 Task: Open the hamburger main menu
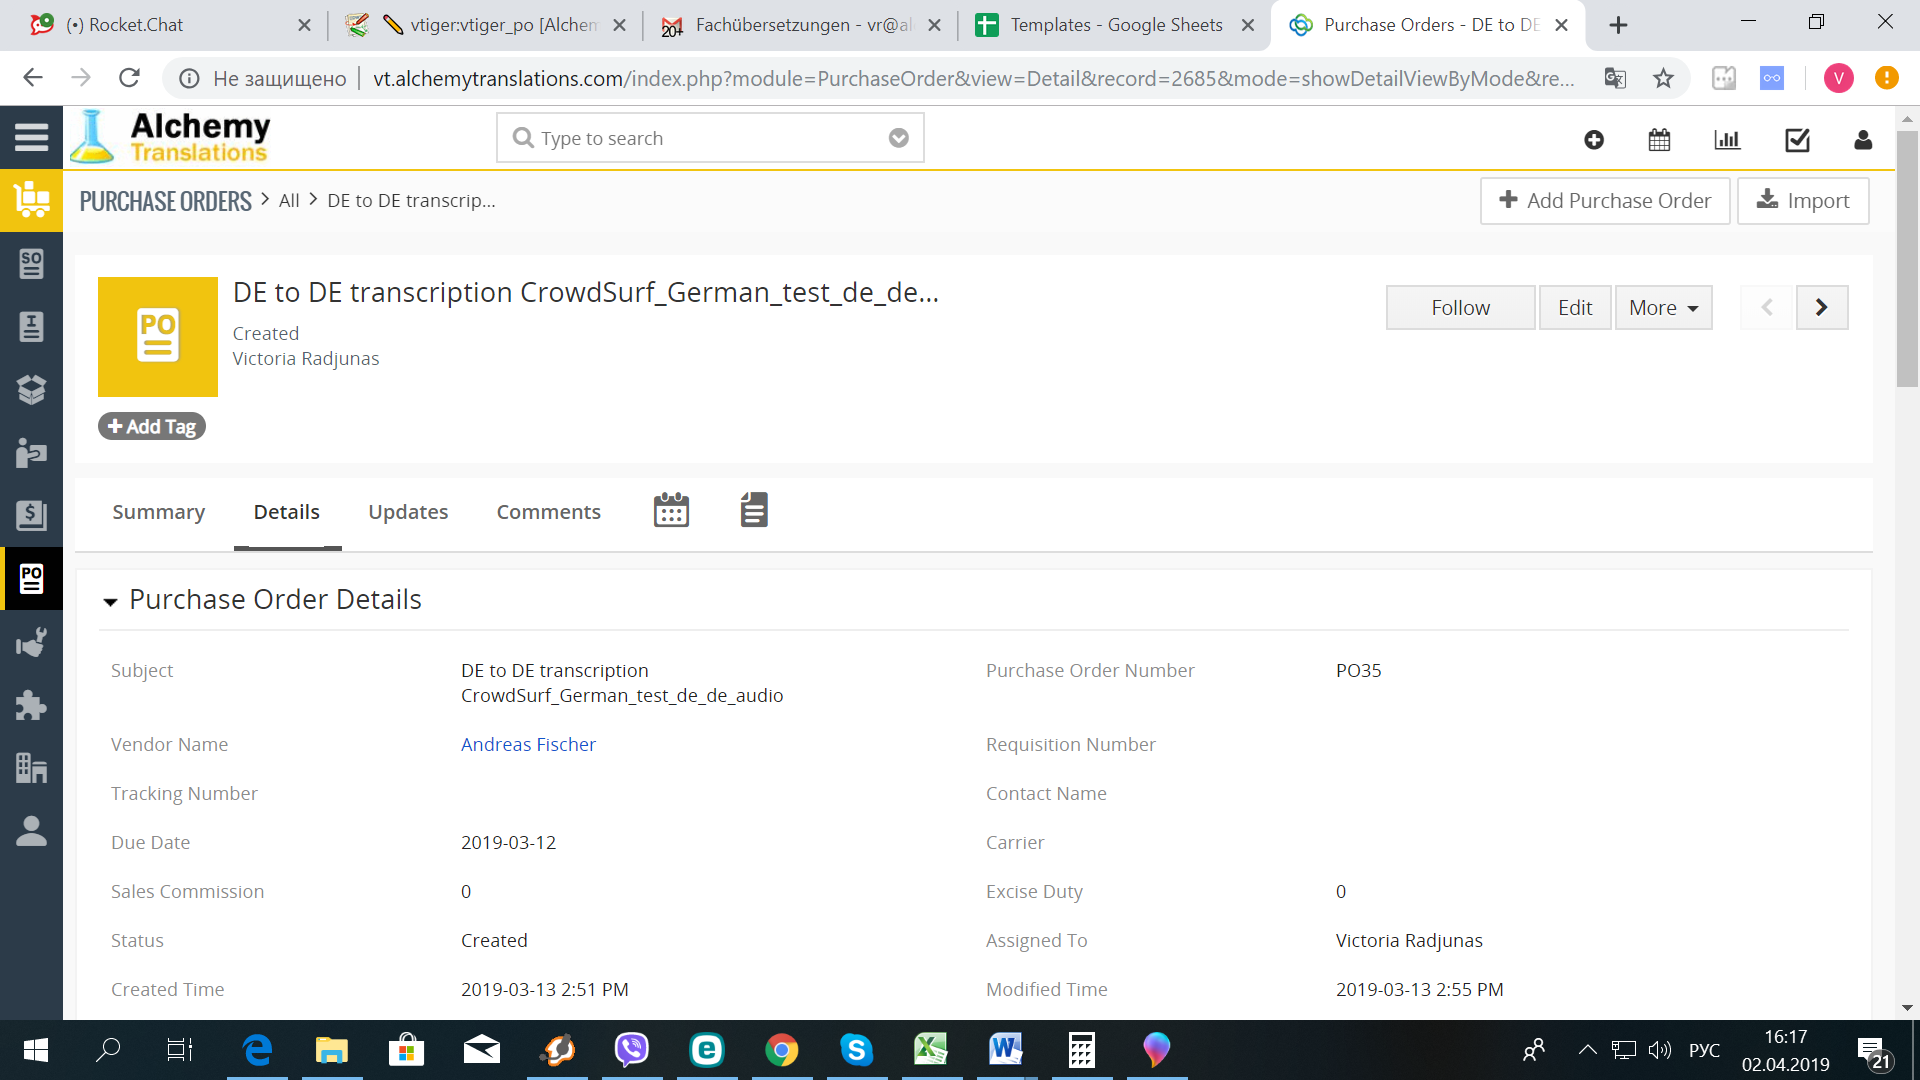pos(31,137)
